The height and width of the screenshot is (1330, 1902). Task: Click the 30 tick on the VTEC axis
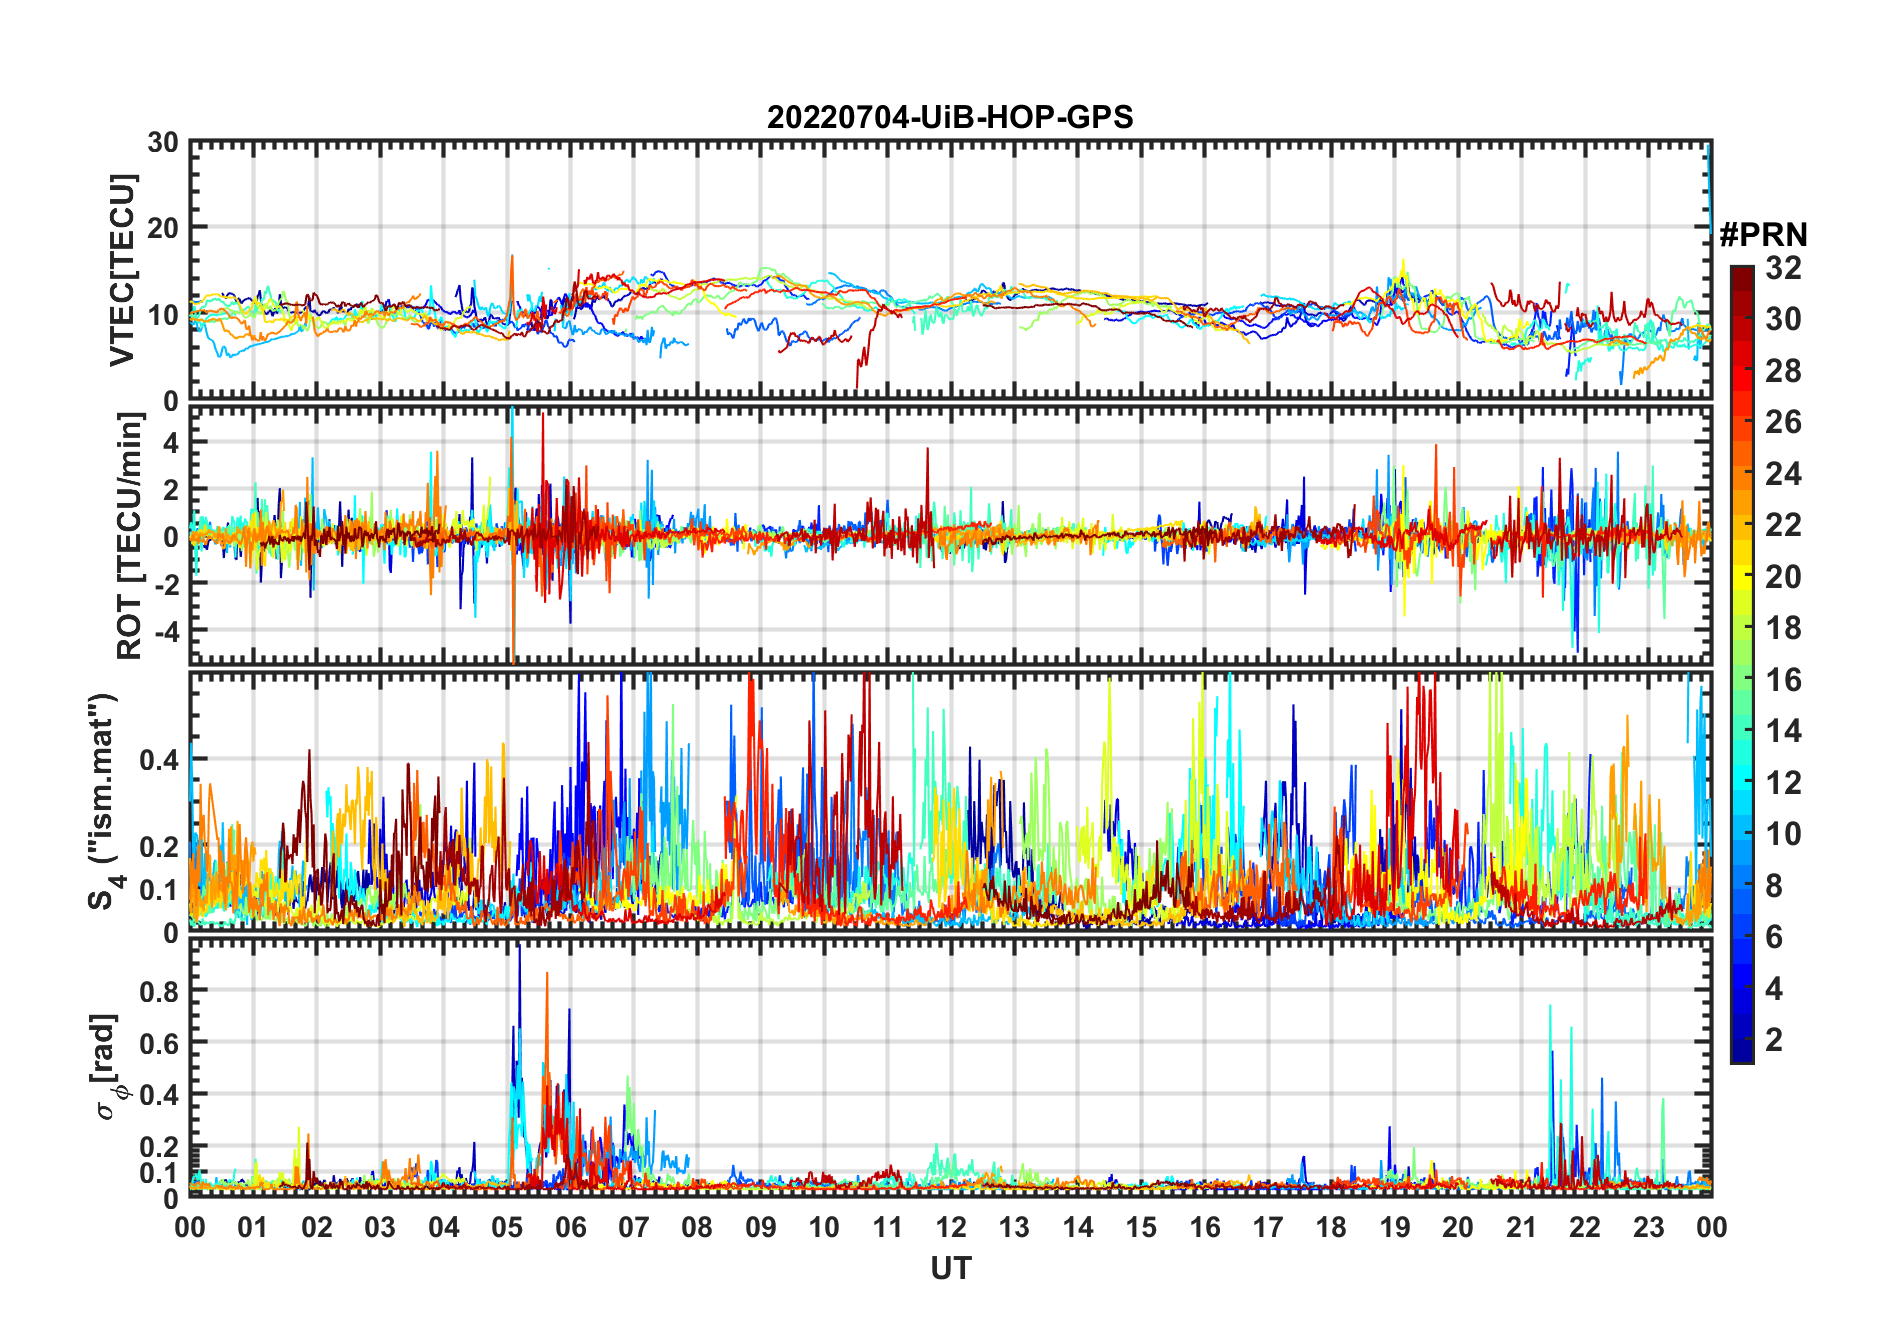pyautogui.click(x=163, y=143)
